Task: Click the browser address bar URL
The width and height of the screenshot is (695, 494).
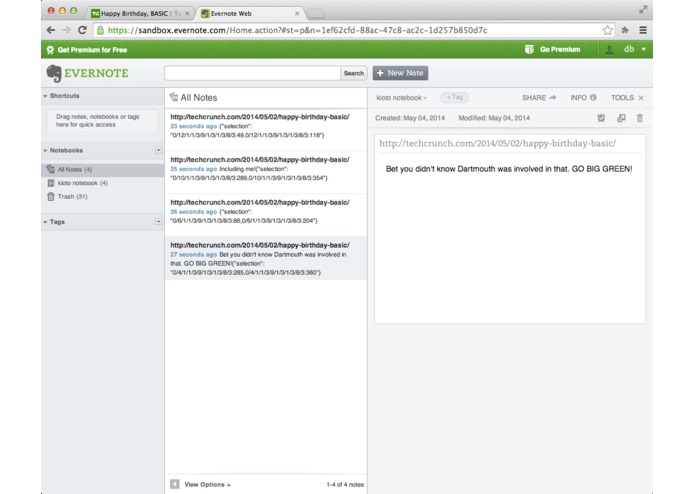Action: [x=297, y=30]
